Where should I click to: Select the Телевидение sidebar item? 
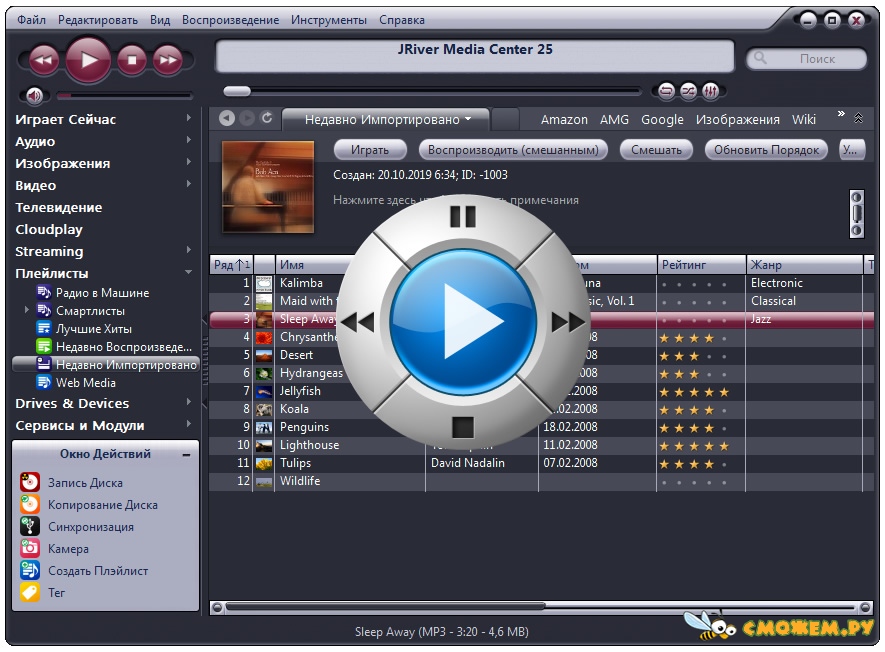pyautogui.click(x=59, y=208)
